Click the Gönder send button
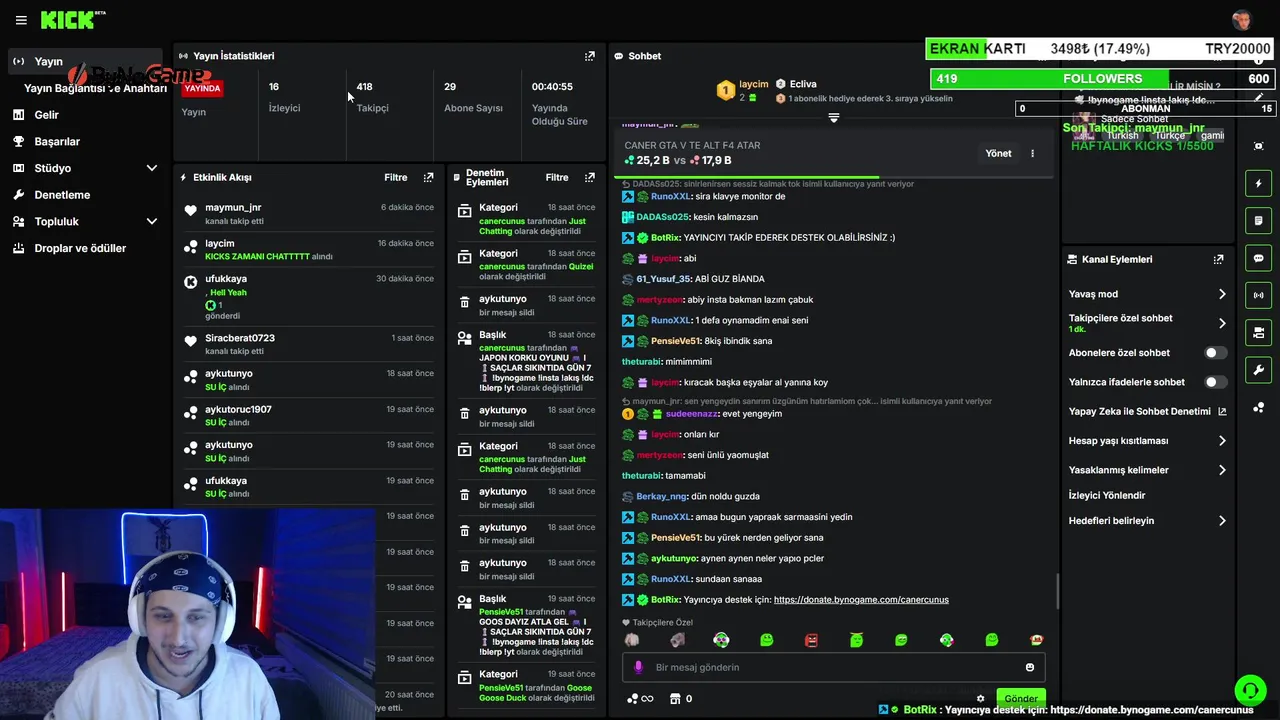Image resolution: width=1280 pixels, height=720 pixels. (1021, 698)
